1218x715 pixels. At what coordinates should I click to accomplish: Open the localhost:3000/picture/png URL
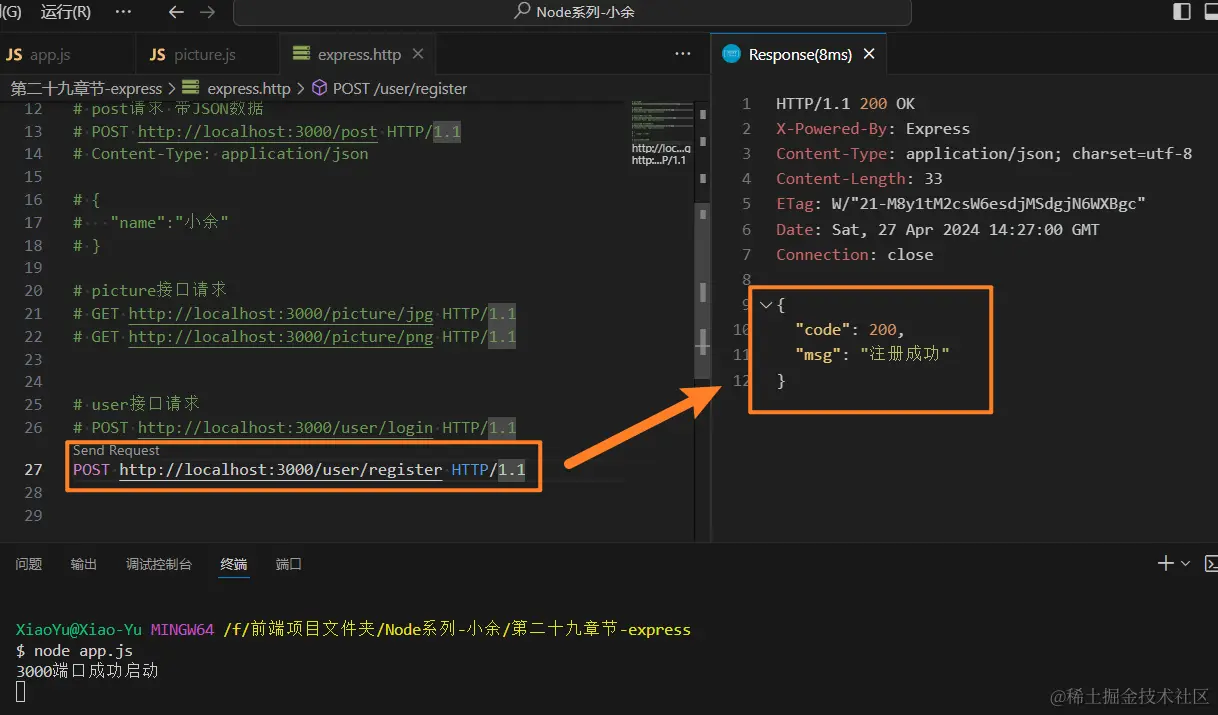tap(281, 337)
